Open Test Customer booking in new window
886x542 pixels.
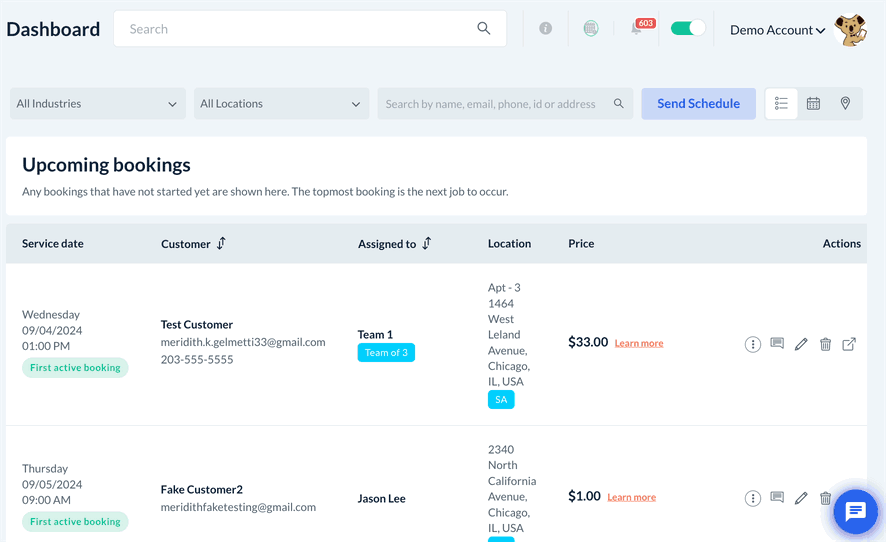pyautogui.click(x=849, y=344)
